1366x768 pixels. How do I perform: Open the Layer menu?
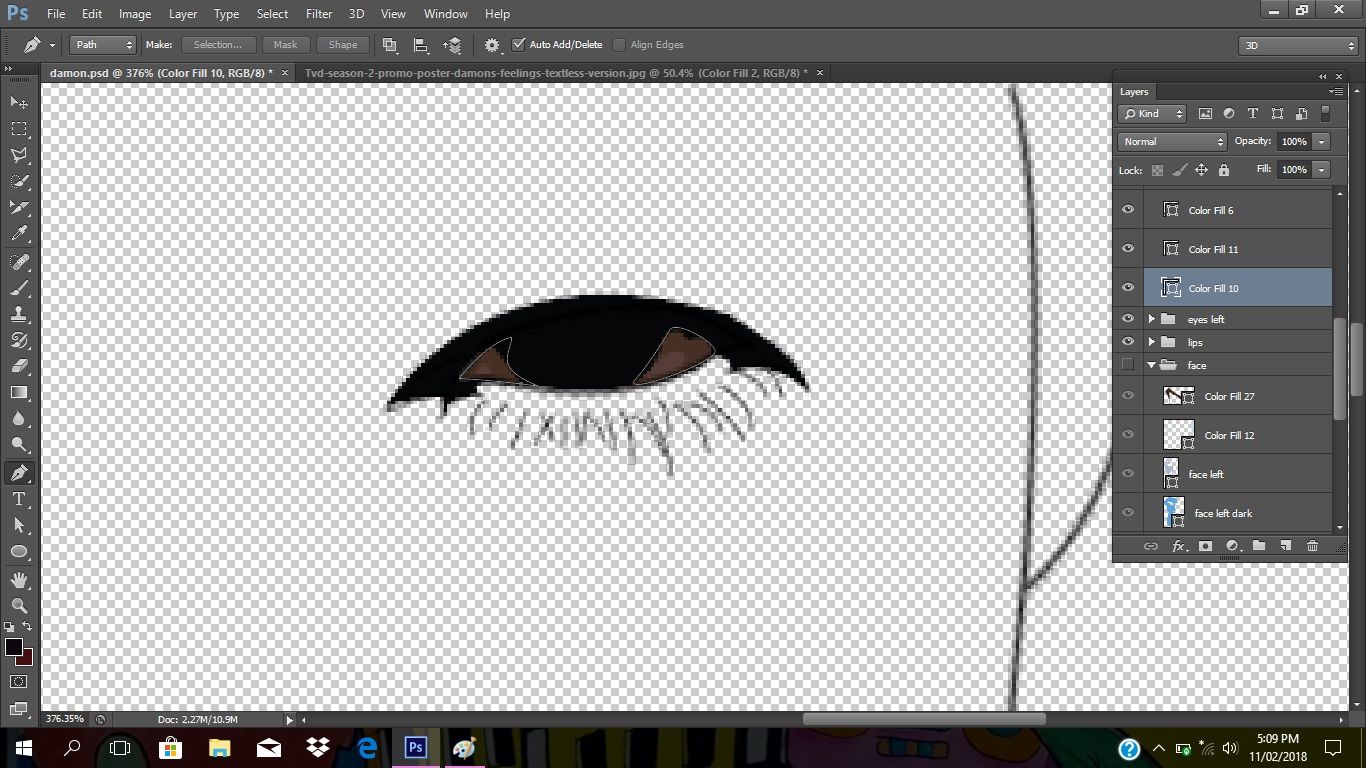coord(183,14)
